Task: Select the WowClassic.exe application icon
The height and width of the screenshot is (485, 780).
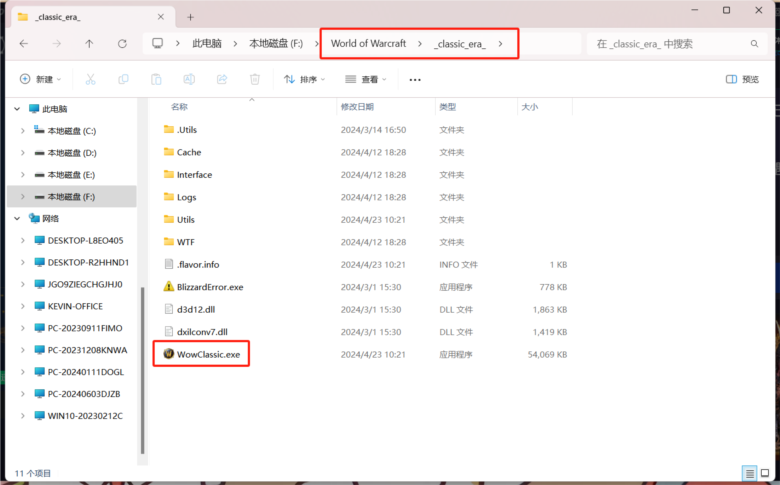Action: coord(169,354)
